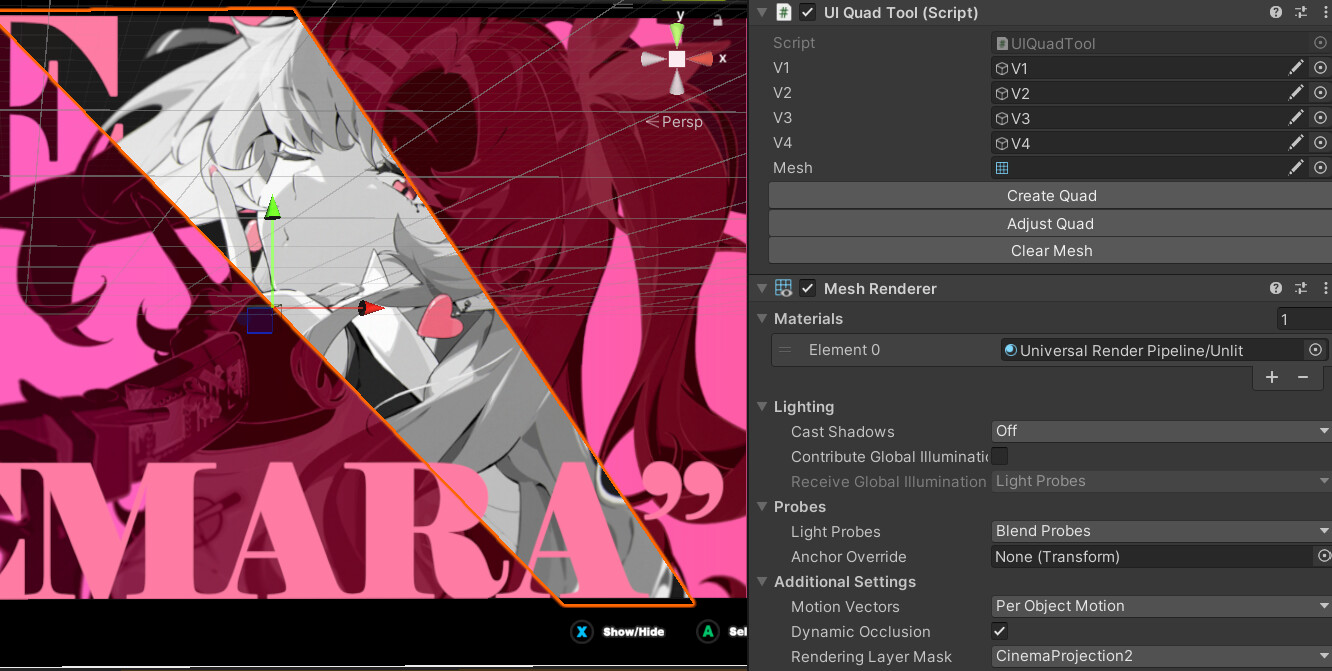Click the orientation gizmo center cube
This screenshot has height=671, width=1332.
[x=677, y=59]
